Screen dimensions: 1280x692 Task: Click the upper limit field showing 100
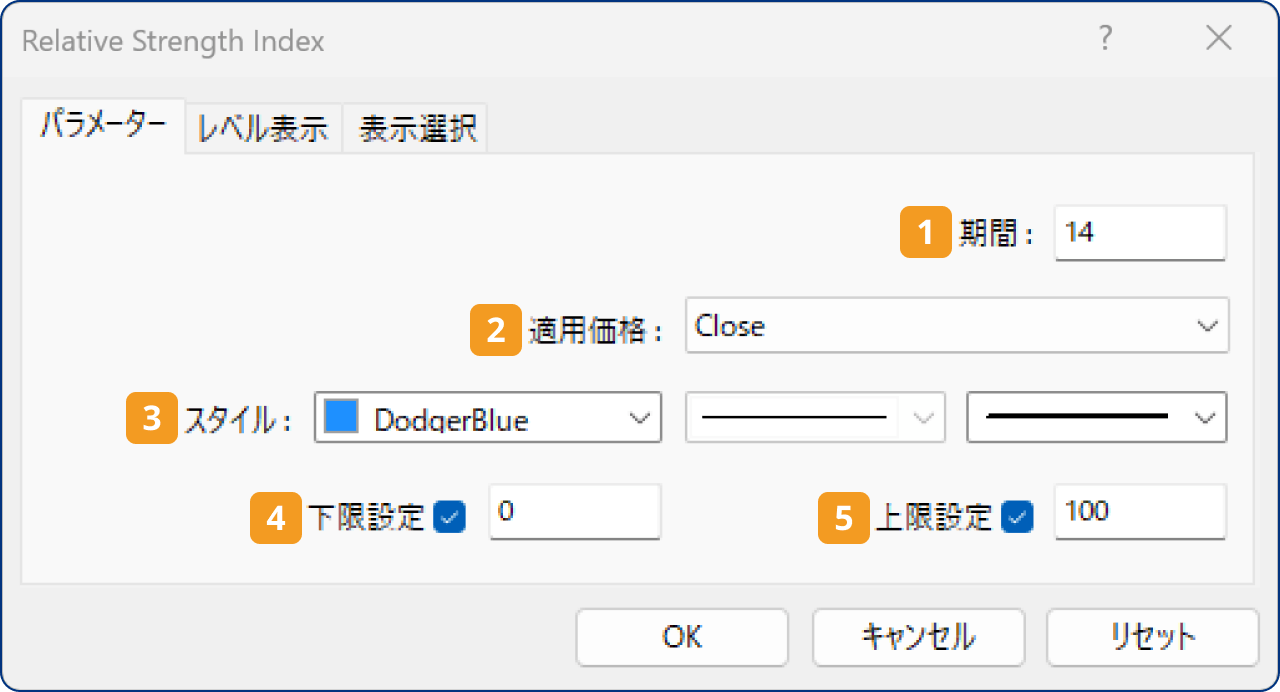click(x=1139, y=511)
